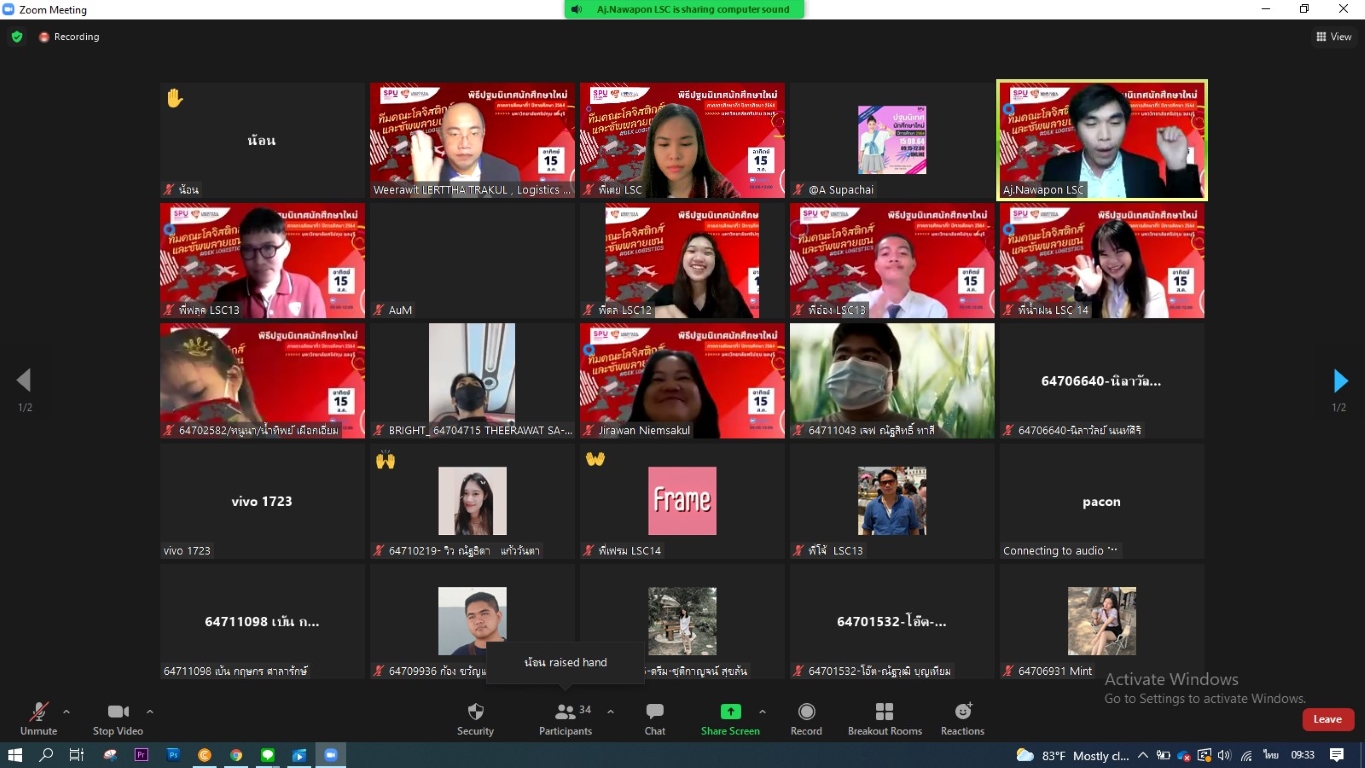Click '64711098' participant name label
The width and height of the screenshot is (1365, 768).
point(236,671)
